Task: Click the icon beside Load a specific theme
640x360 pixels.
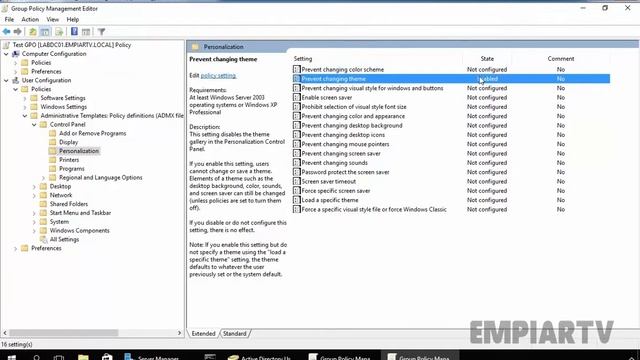Action: (x=297, y=200)
